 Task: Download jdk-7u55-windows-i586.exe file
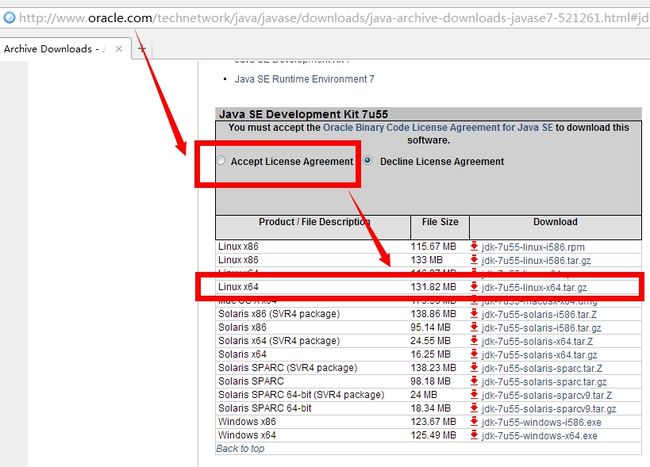point(541,423)
